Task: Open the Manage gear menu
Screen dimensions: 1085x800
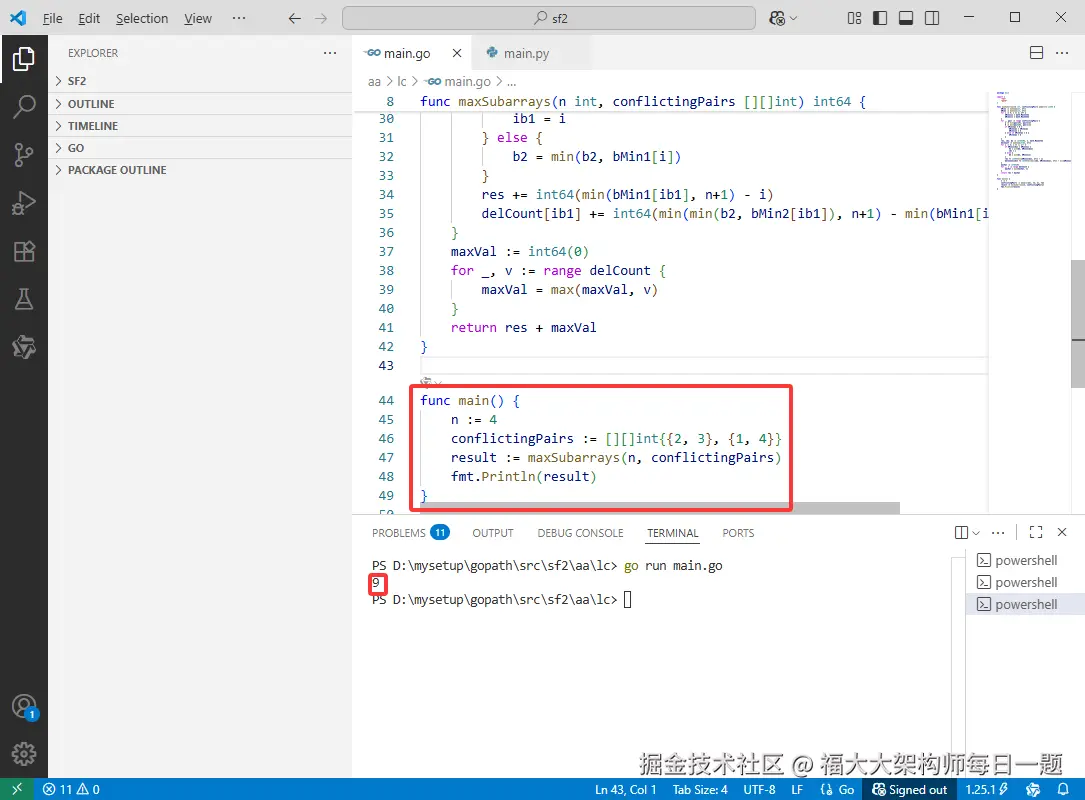Action: [x=24, y=754]
